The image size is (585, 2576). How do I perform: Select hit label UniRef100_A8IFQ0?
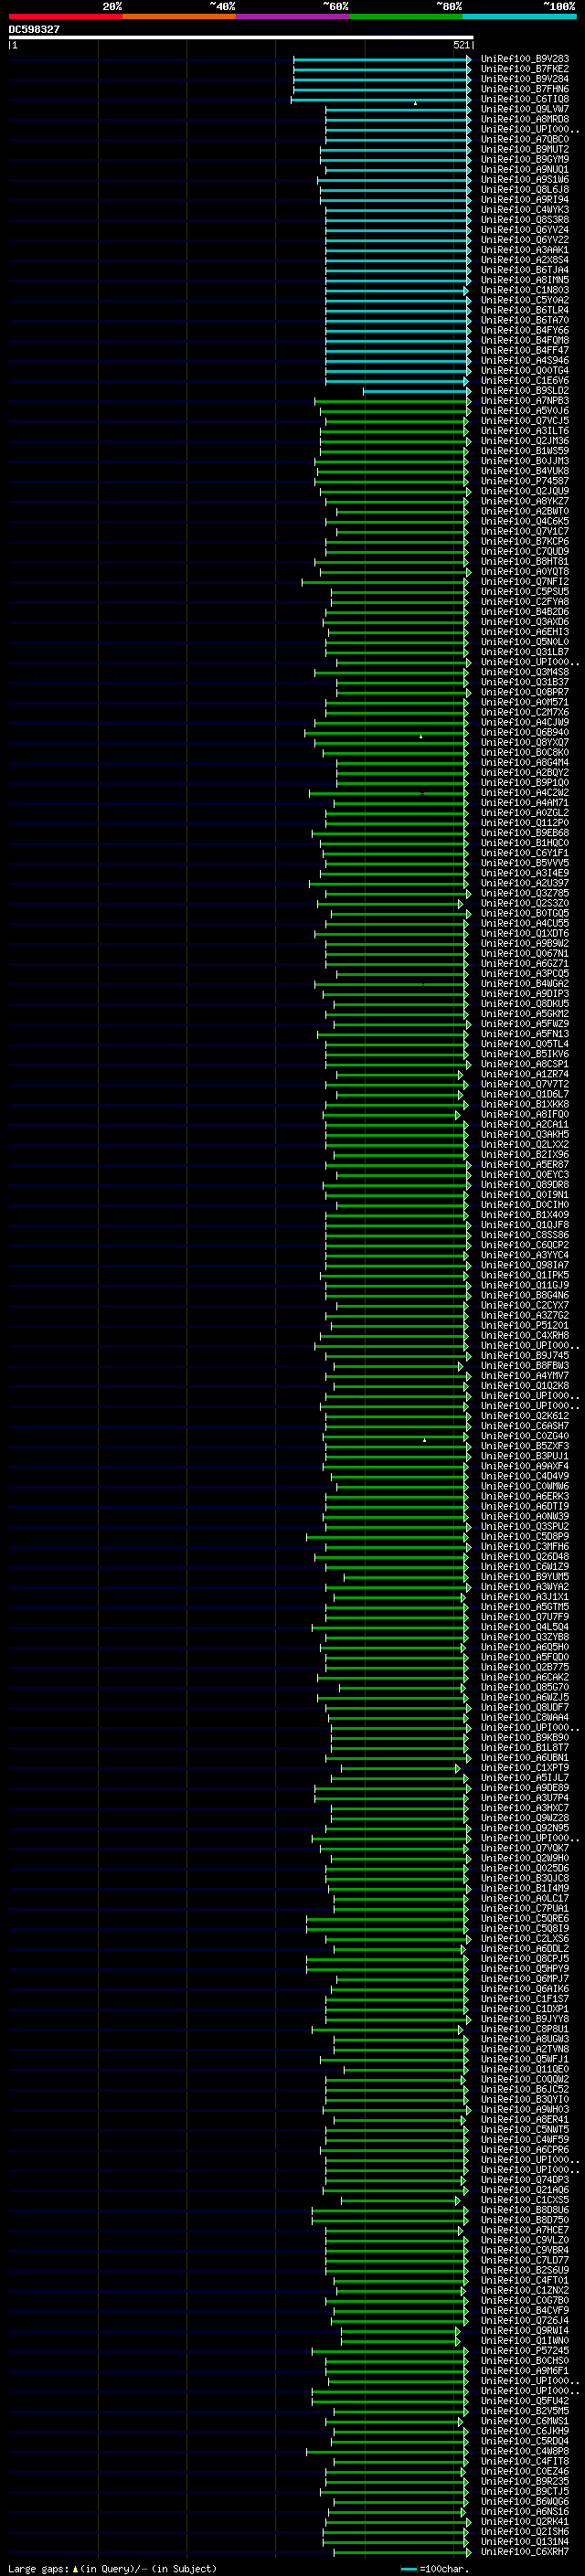click(525, 1114)
